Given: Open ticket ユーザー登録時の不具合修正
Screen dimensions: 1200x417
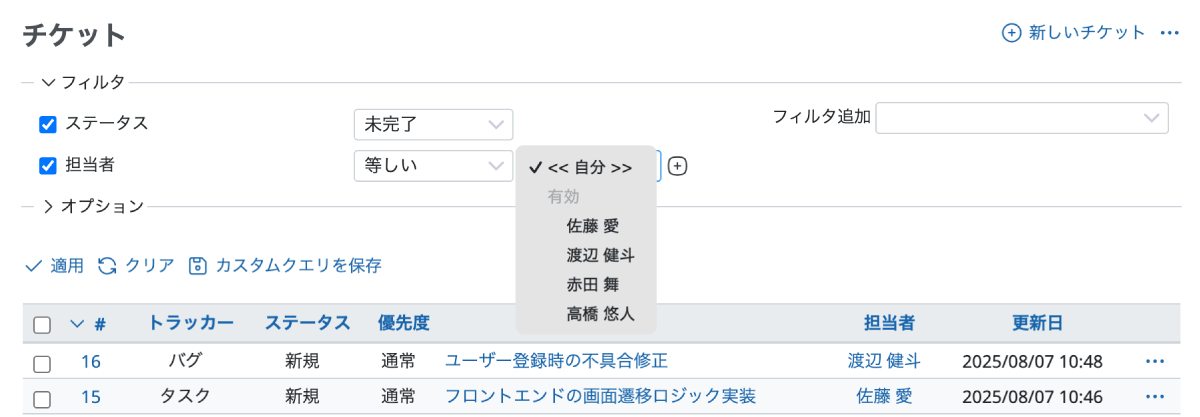Looking at the screenshot, I should (556, 361).
